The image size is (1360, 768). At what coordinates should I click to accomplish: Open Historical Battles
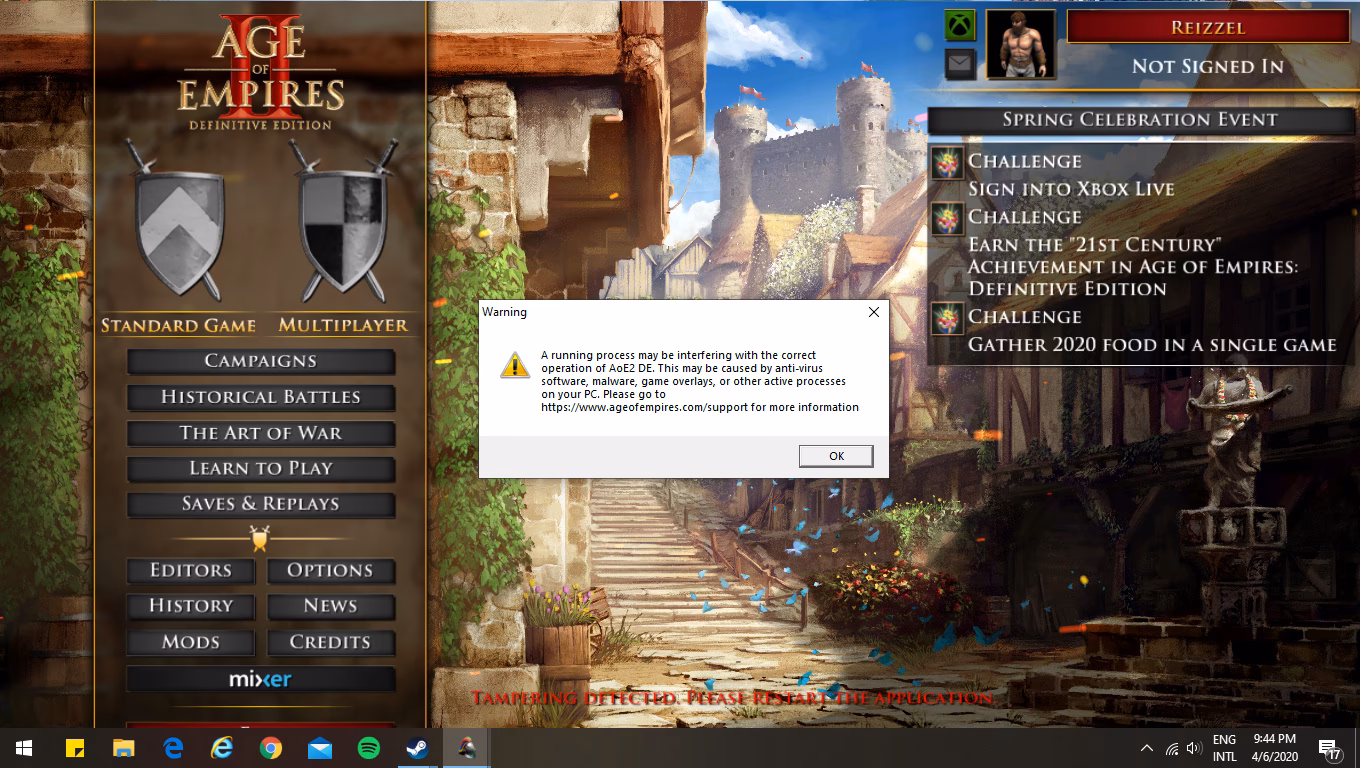261,397
